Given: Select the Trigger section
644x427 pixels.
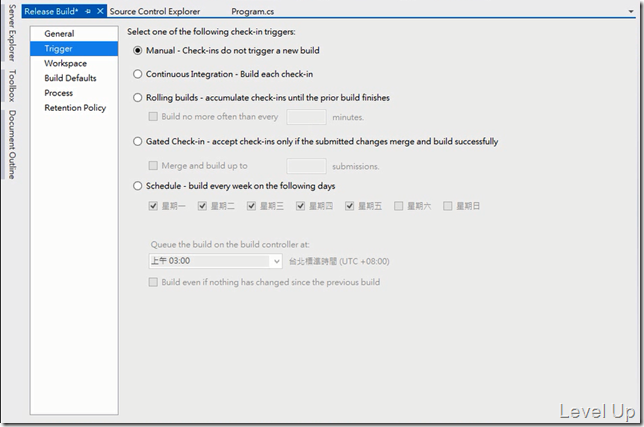Looking at the screenshot, I should click(74, 48).
